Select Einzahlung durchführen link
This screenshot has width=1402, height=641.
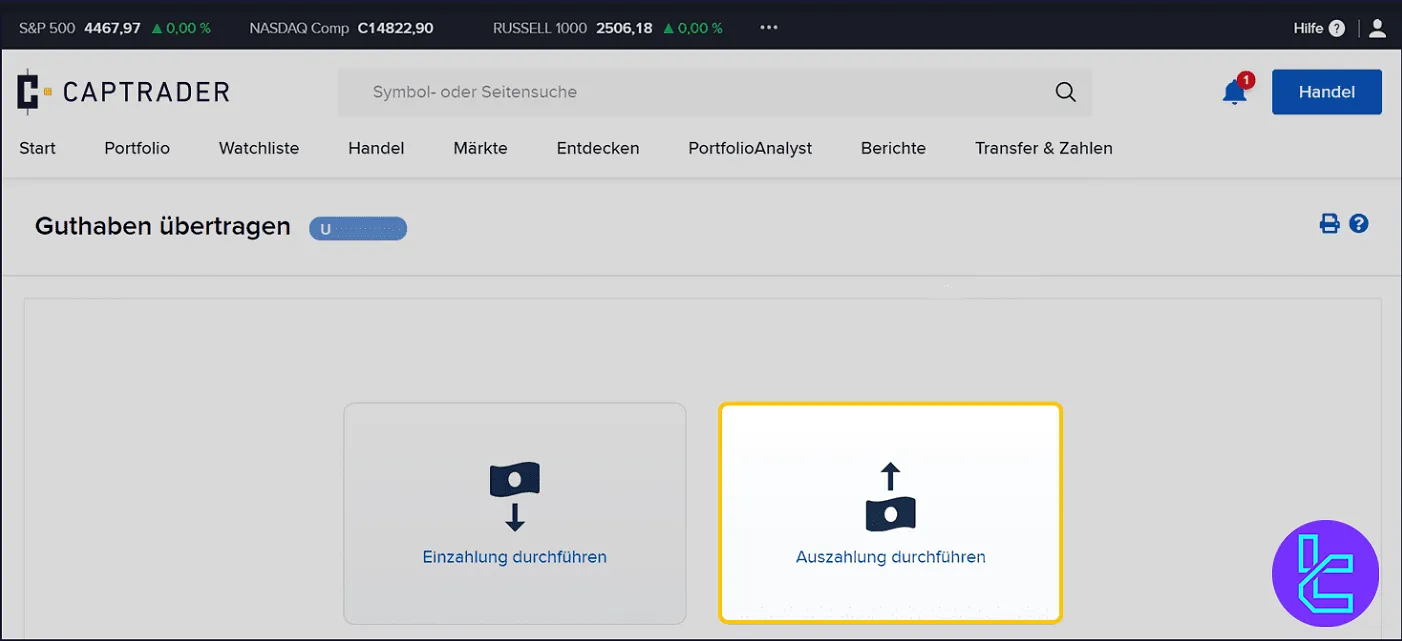514,557
